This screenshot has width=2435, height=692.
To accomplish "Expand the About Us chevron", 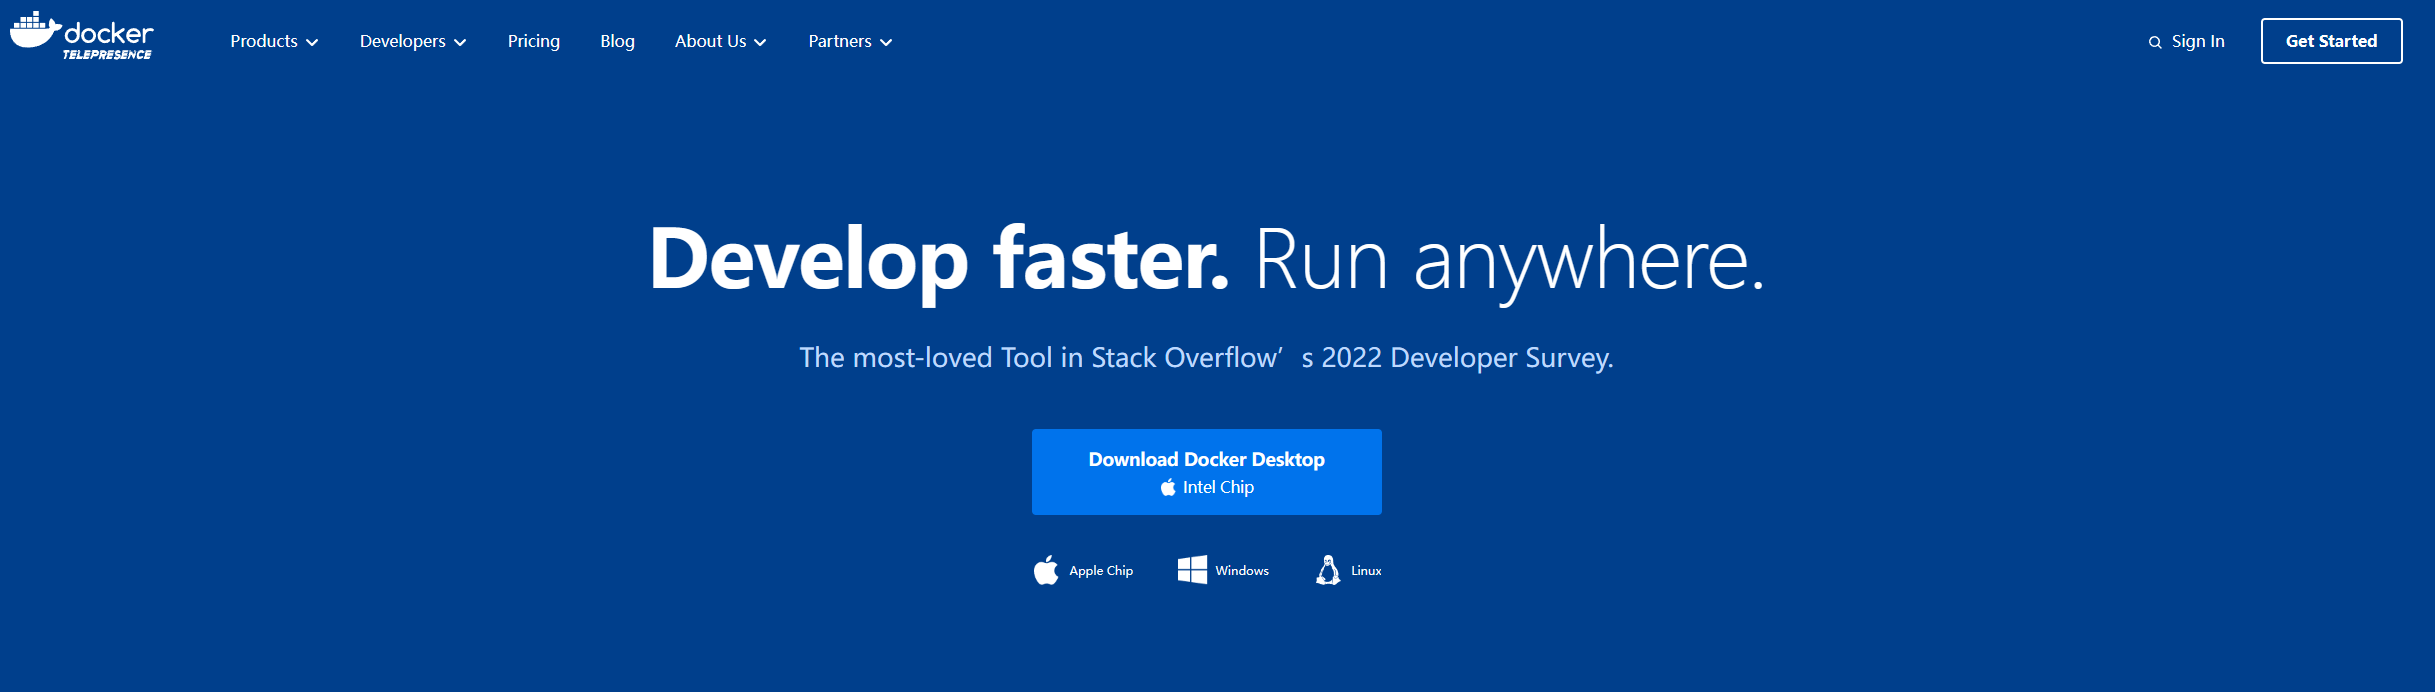I will 760,42.
